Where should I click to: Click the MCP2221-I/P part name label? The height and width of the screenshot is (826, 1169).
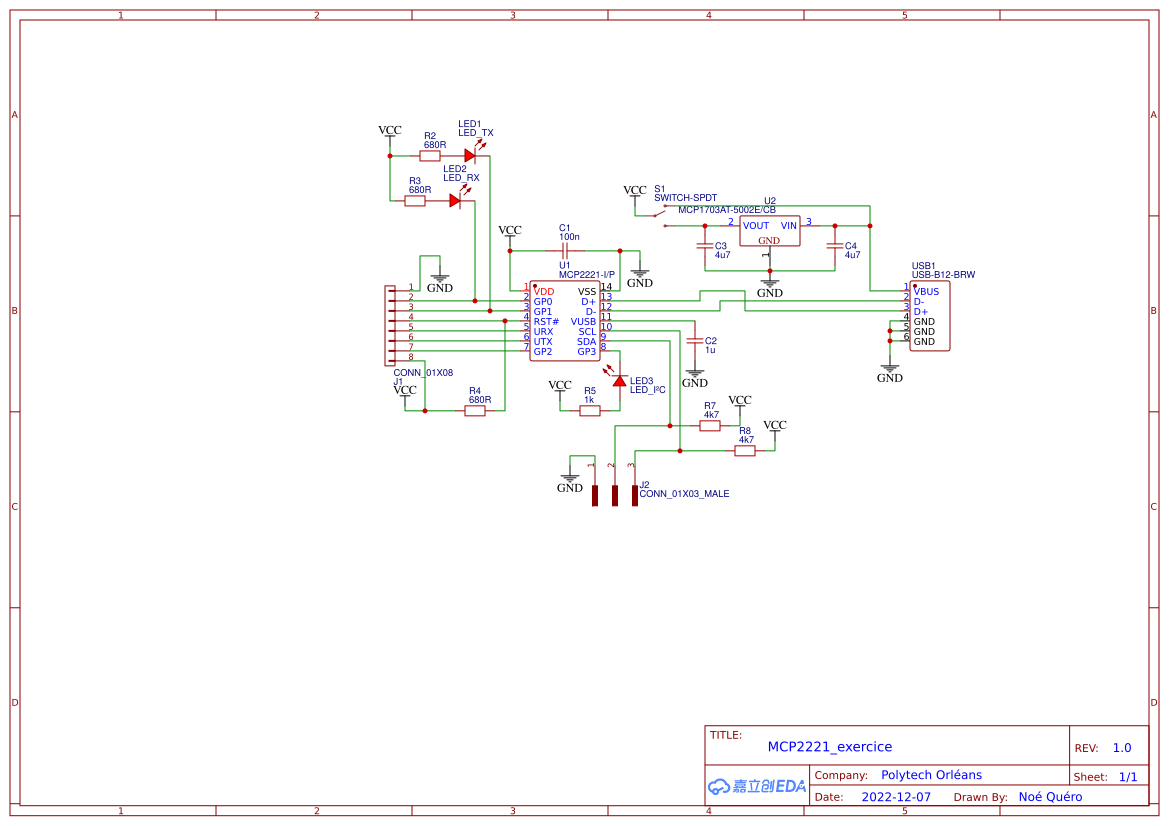click(587, 274)
